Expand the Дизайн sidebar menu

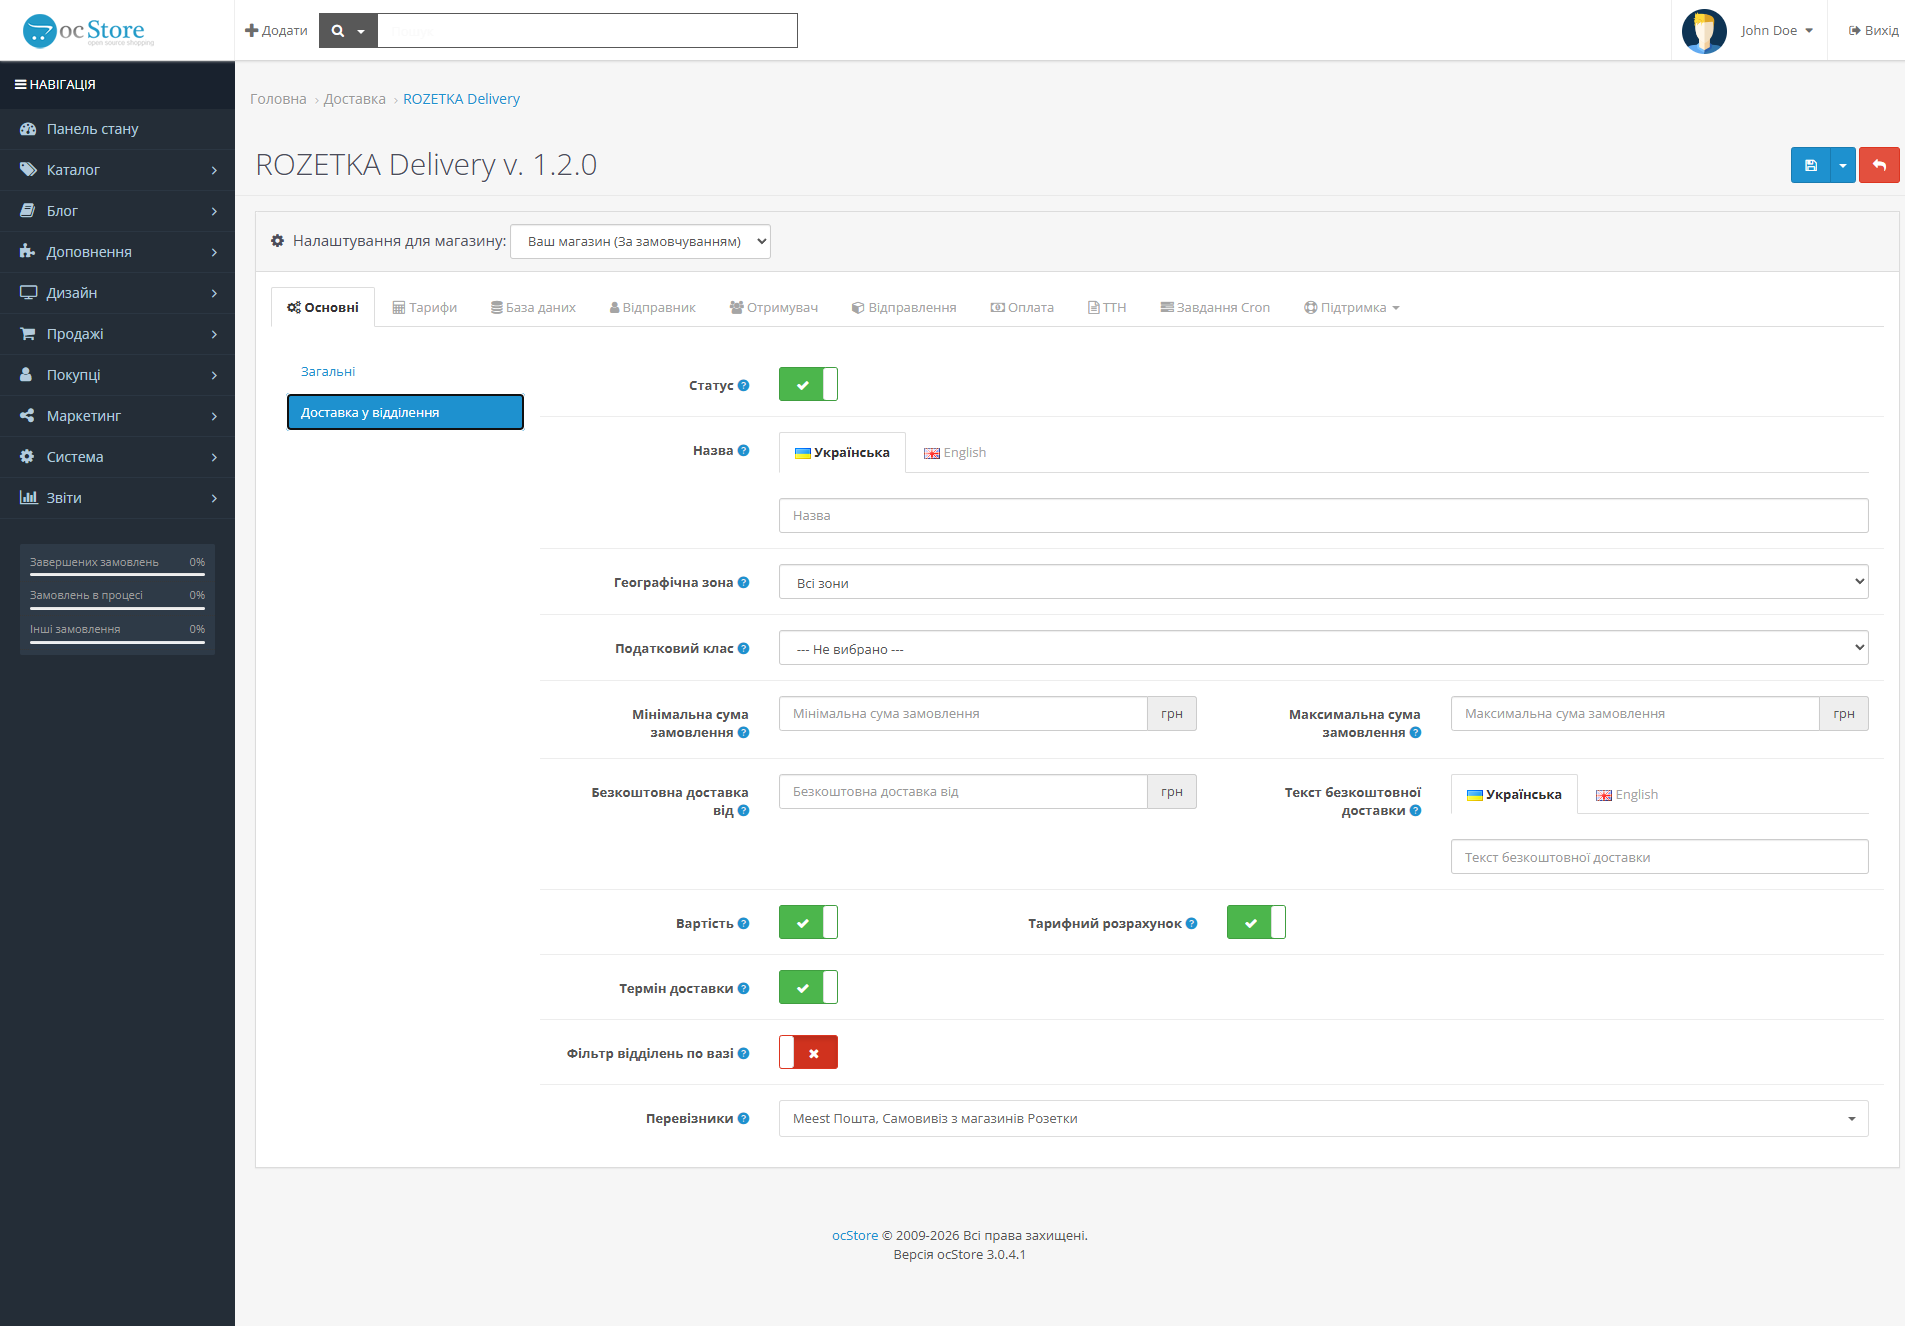click(x=117, y=293)
